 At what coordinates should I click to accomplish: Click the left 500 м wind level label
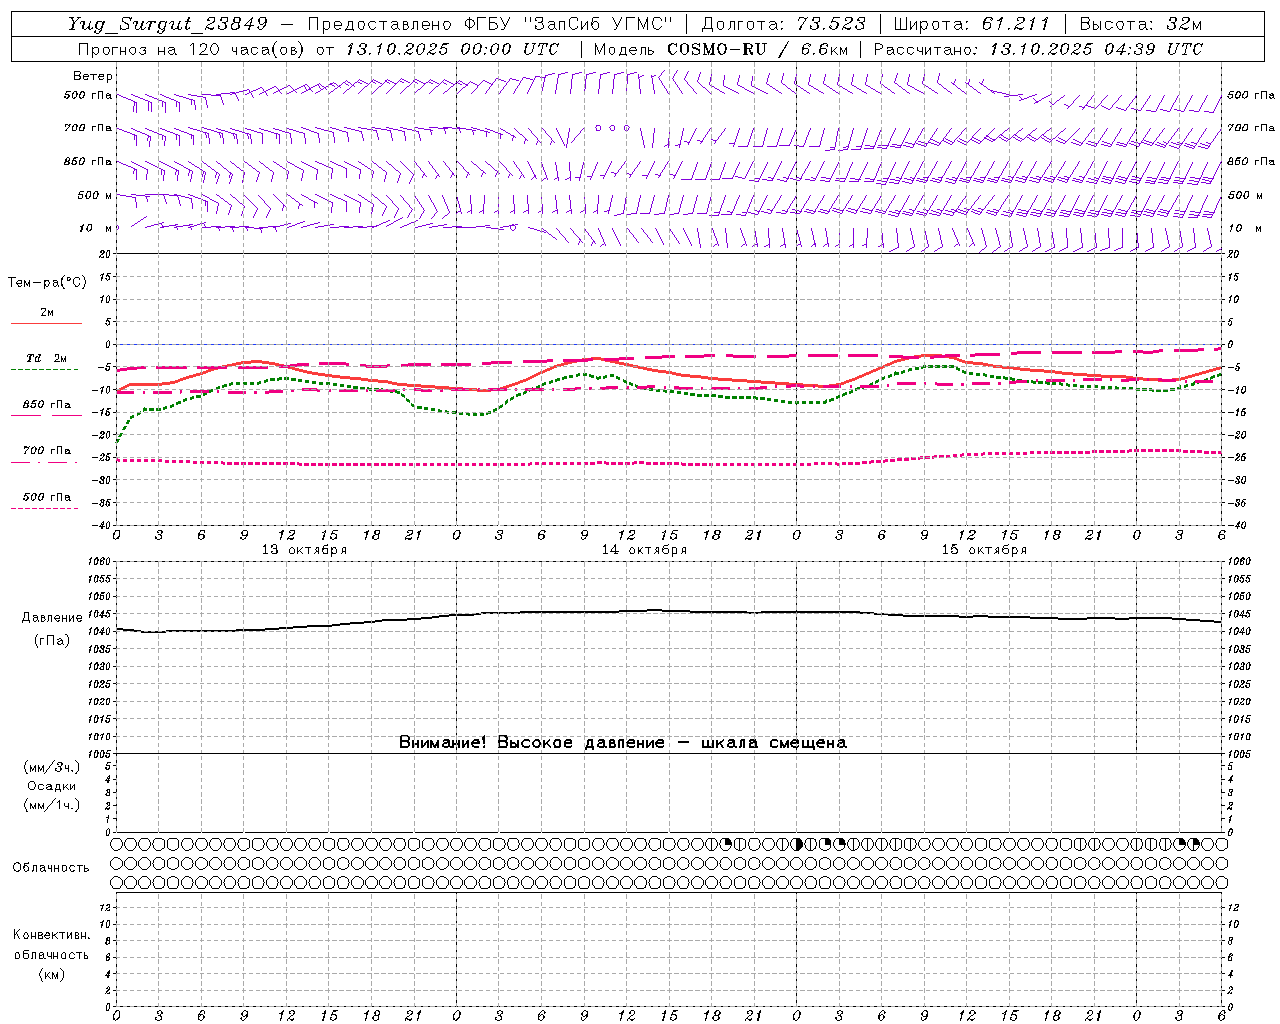point(95,195)
